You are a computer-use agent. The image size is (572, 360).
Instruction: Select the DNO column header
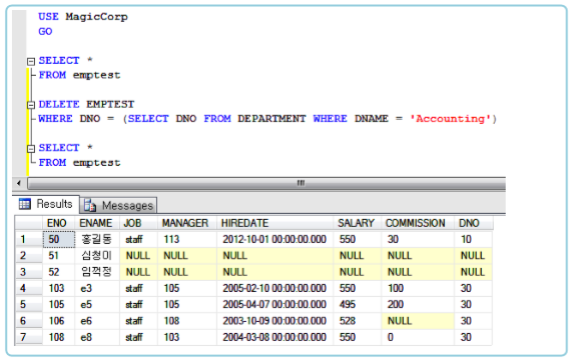(x=474, y=223)
